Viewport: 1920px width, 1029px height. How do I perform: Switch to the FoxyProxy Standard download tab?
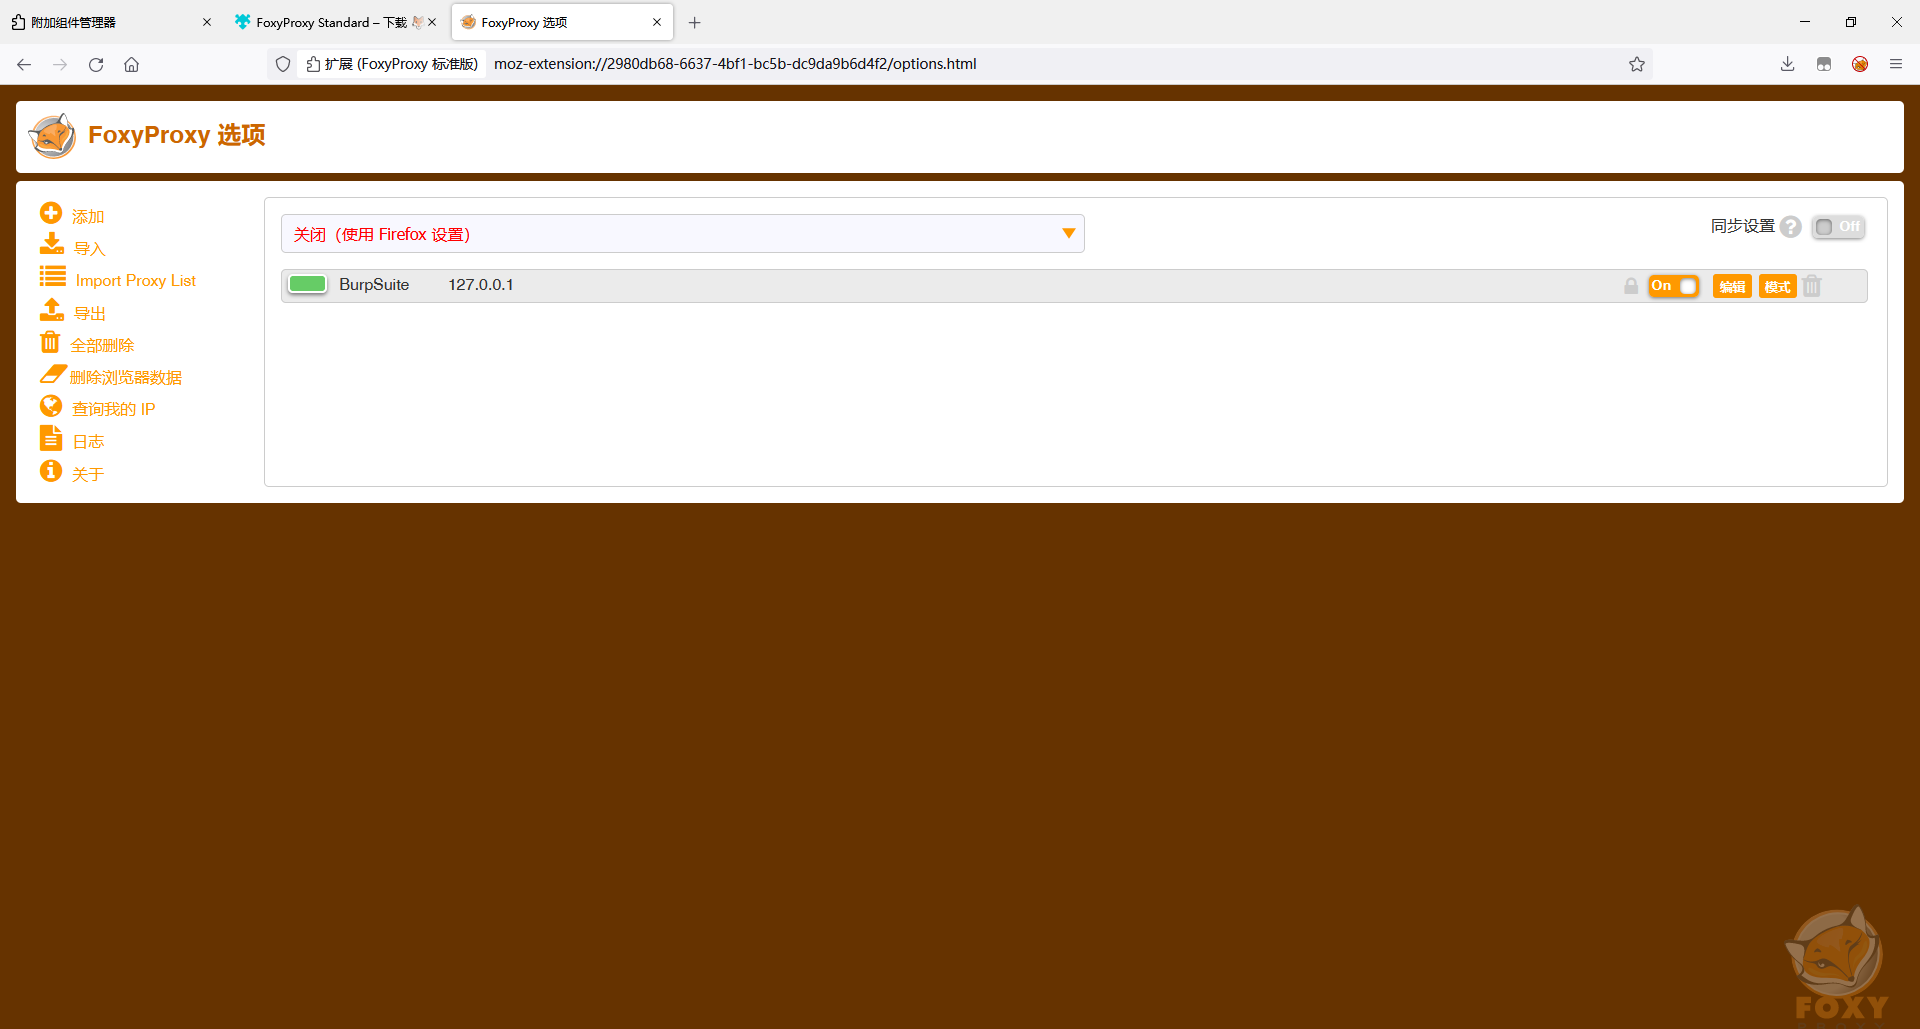[x=336, y=22]
